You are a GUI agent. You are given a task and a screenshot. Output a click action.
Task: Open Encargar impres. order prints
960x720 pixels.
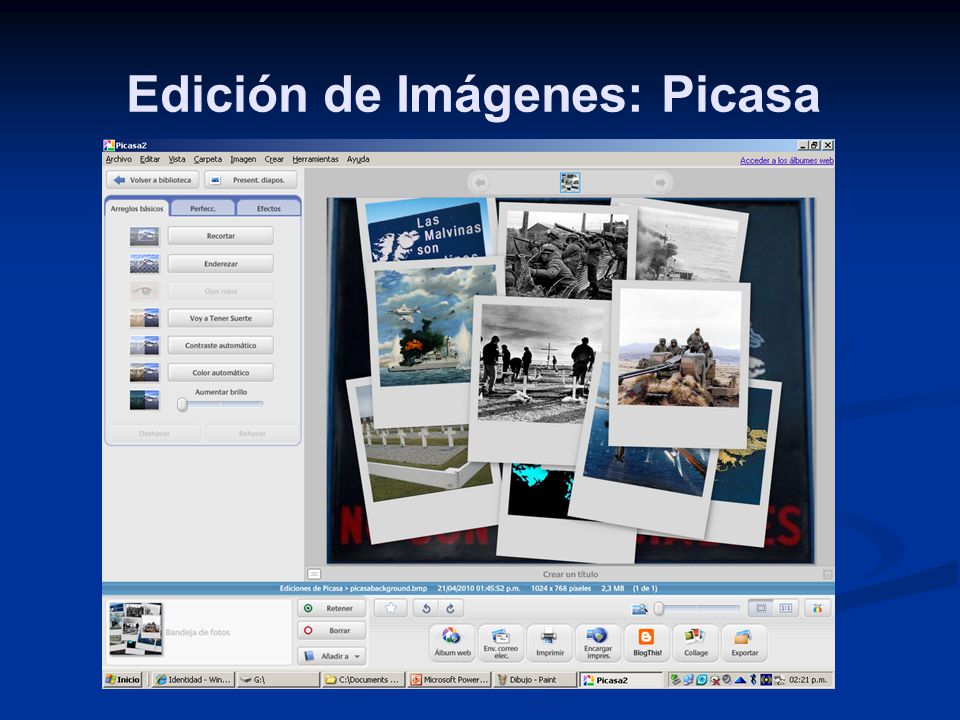click(598, 642)
